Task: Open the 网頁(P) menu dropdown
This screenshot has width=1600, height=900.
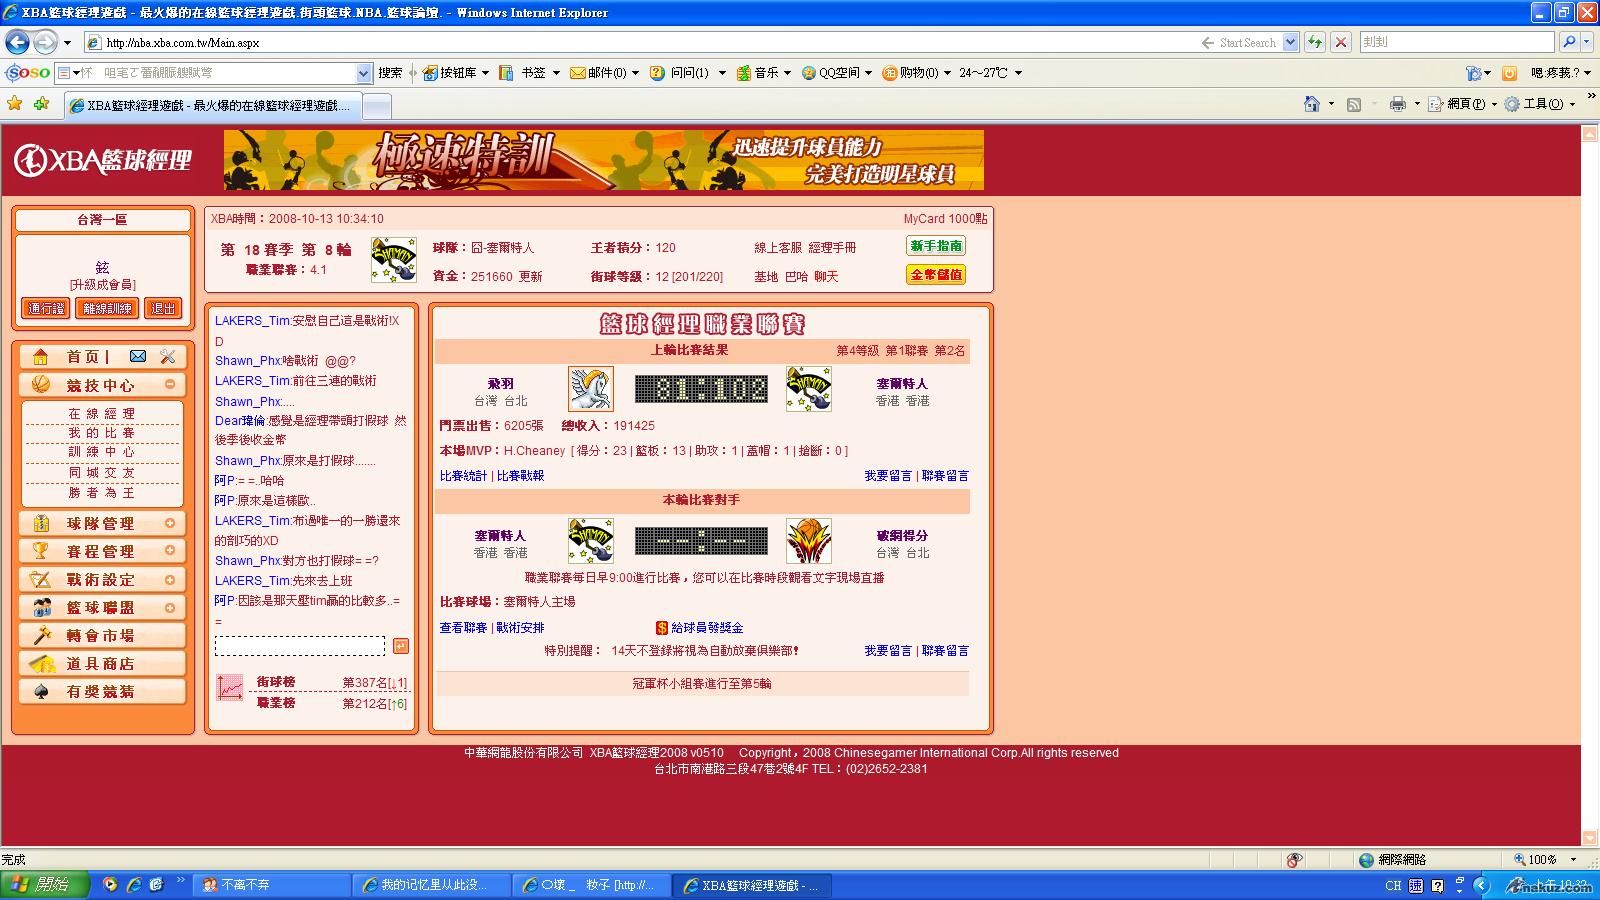Action: pyautogui.click(x=1494, y=104)
